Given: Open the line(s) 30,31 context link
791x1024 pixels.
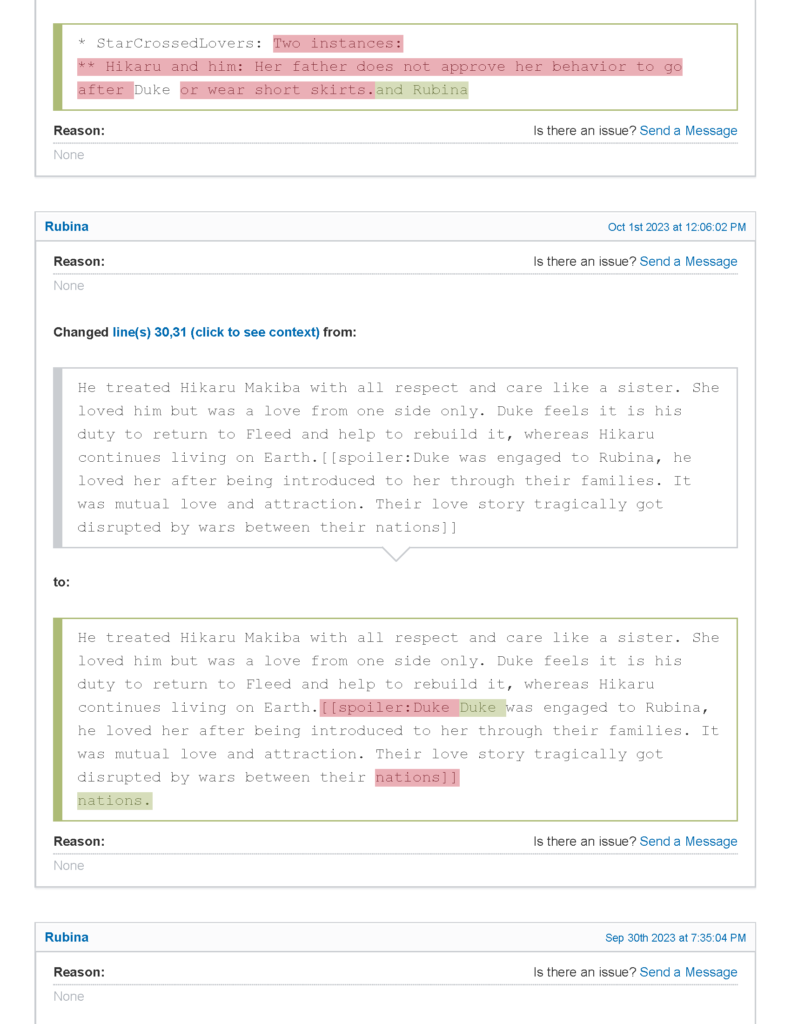Looking at the screenshot, I should point(216,332).
